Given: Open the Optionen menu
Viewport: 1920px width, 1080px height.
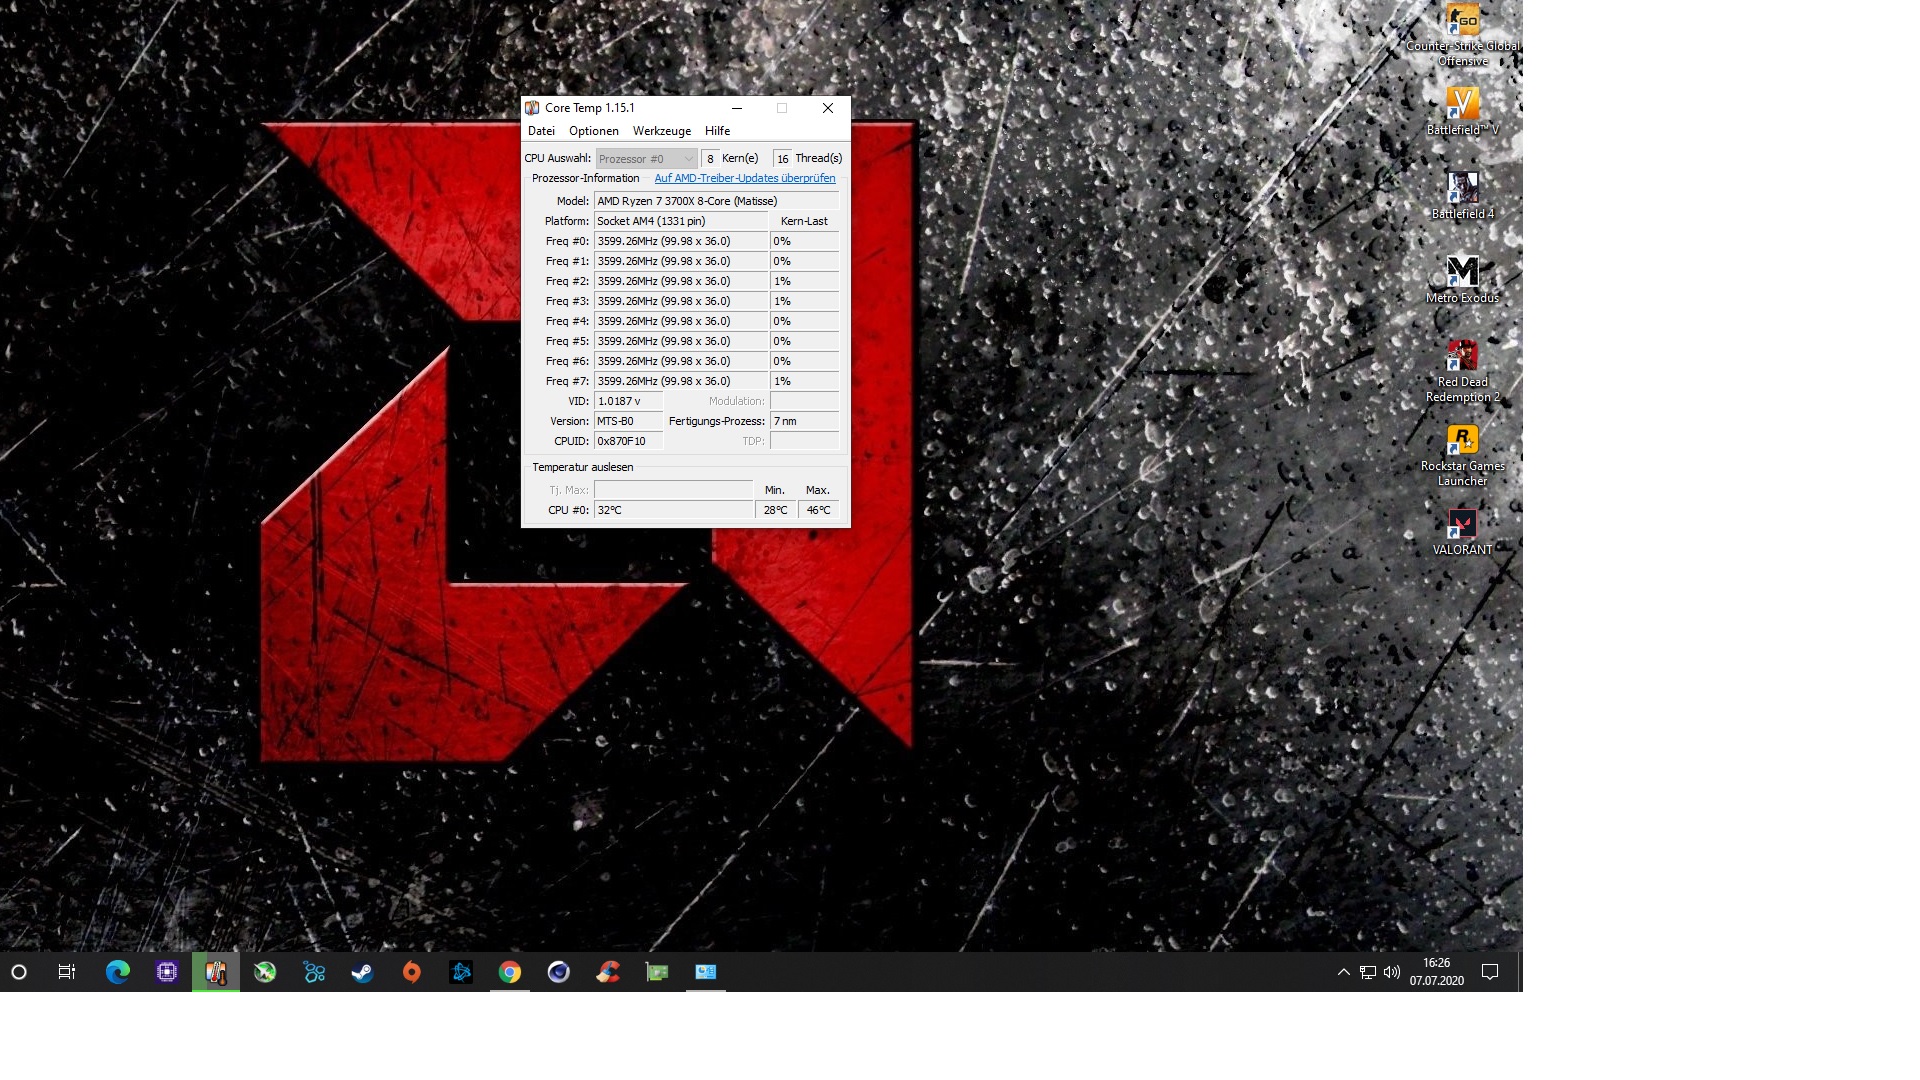Looking at the screenshot, I should click(594, 131).
